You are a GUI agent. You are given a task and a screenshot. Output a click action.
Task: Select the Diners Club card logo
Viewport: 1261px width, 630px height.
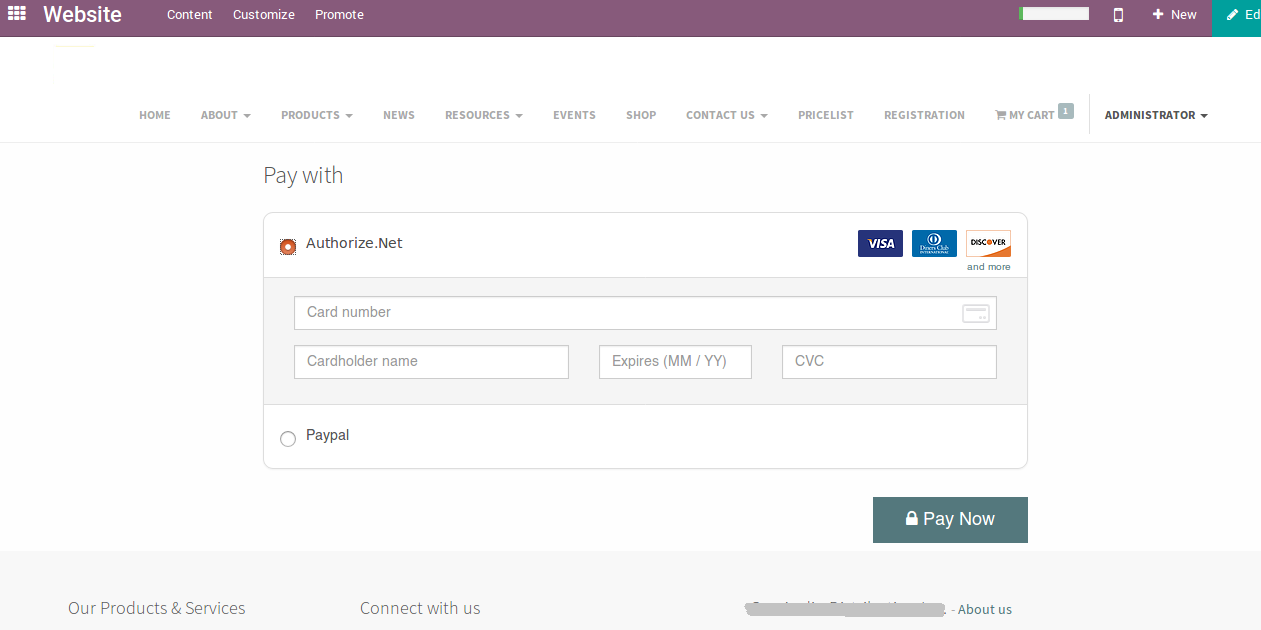(934, 243)
